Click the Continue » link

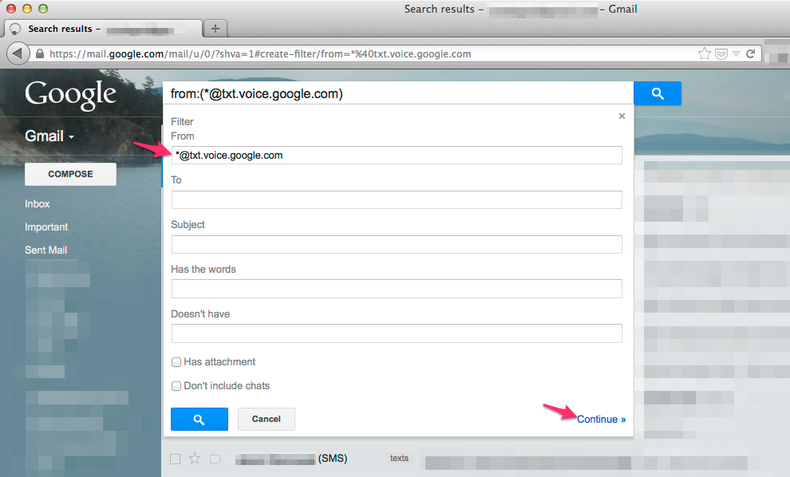pyautogui.click(x=602, y=419)
